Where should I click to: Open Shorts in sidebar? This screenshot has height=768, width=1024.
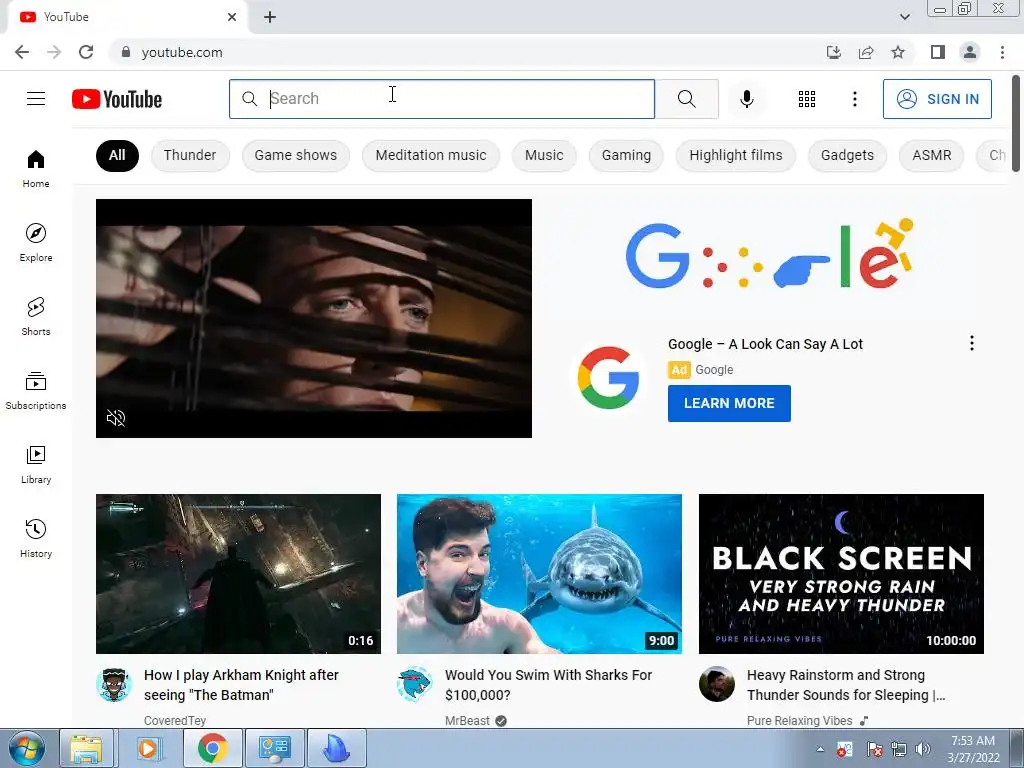click(36, 316)
